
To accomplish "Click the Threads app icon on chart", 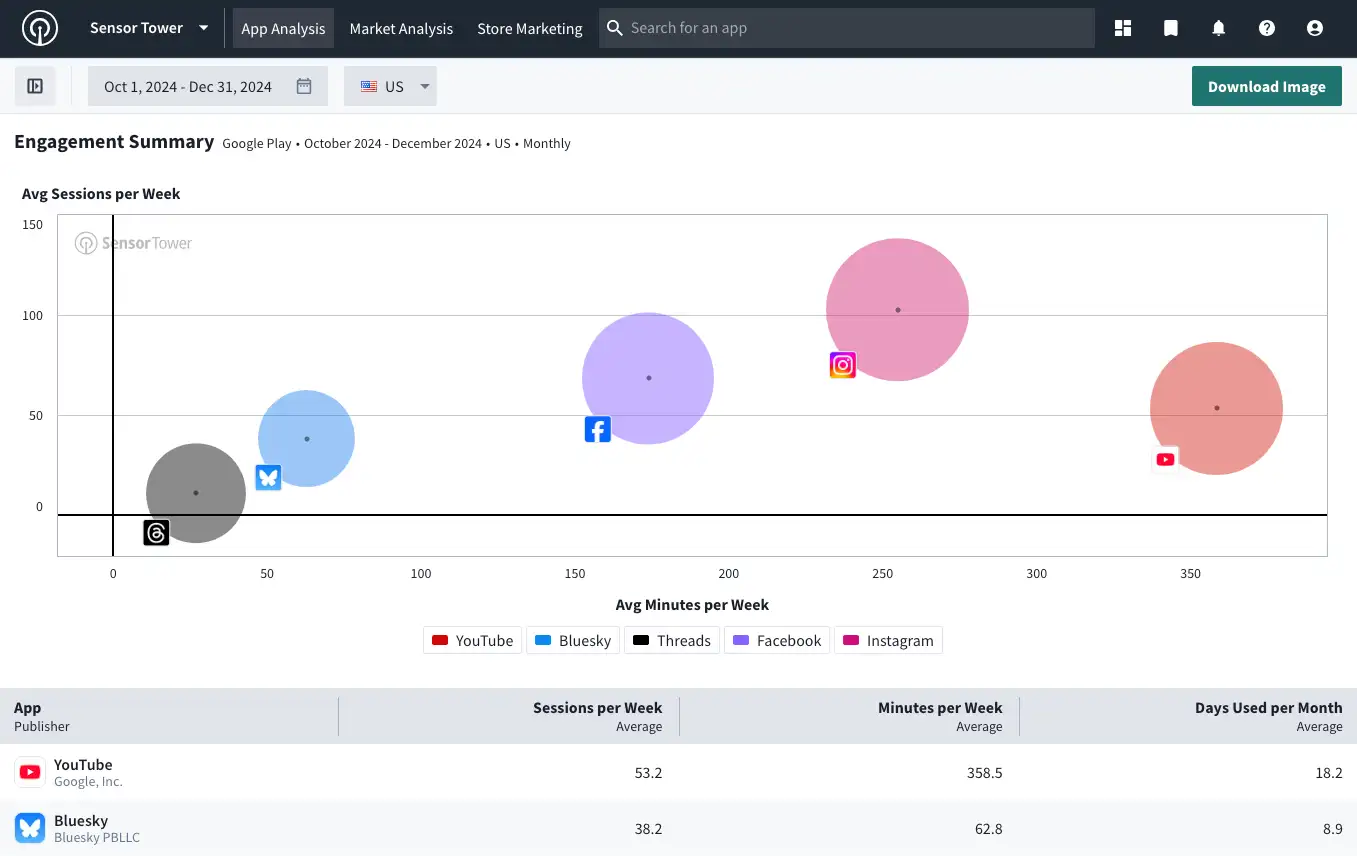I will tap(156, 533).
